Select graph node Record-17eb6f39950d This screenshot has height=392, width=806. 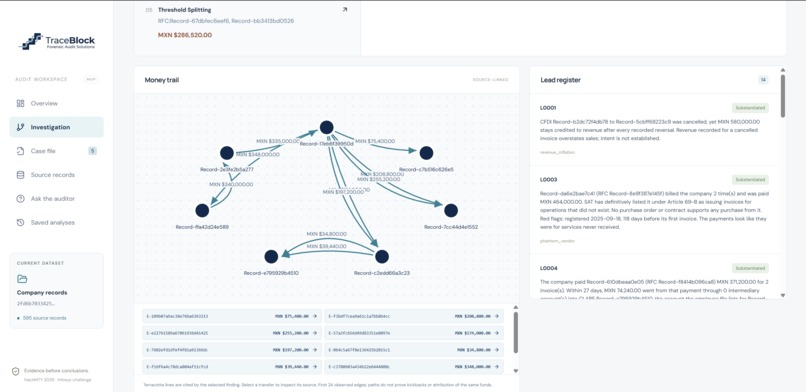click(x=326, y=128)
